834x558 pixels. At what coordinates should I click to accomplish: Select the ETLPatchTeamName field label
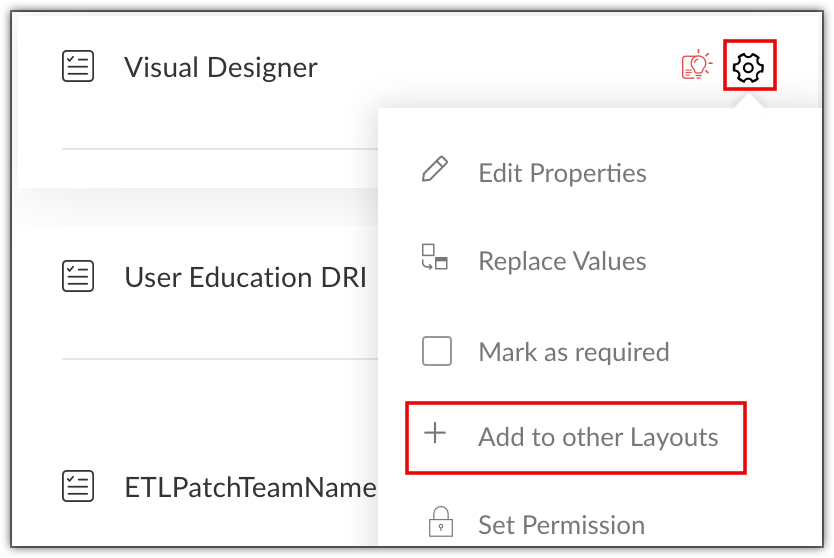coord(250,487)
